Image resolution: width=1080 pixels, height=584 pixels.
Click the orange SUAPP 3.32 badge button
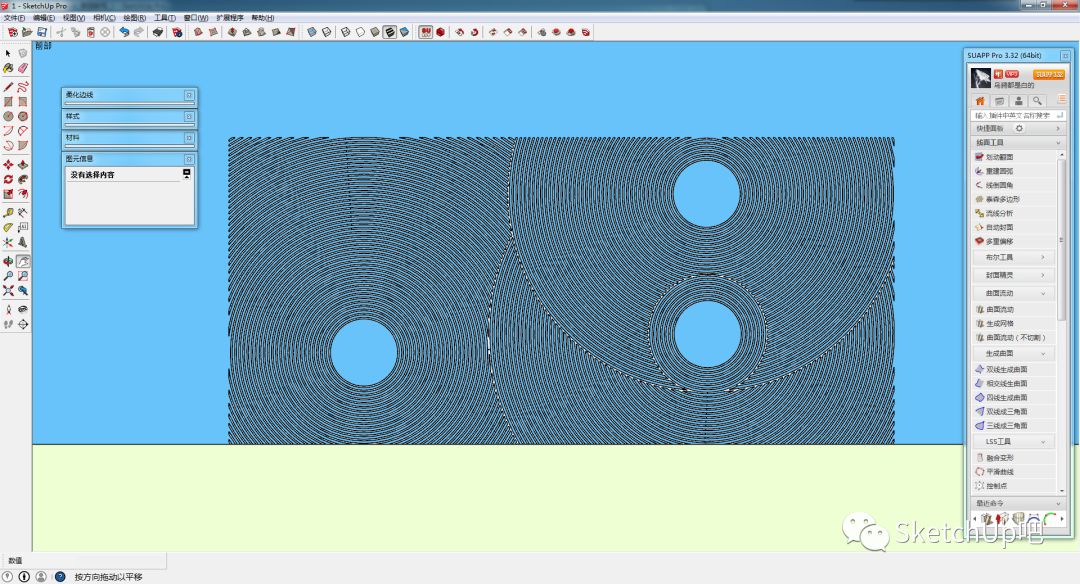click(x=1049, y=74)
